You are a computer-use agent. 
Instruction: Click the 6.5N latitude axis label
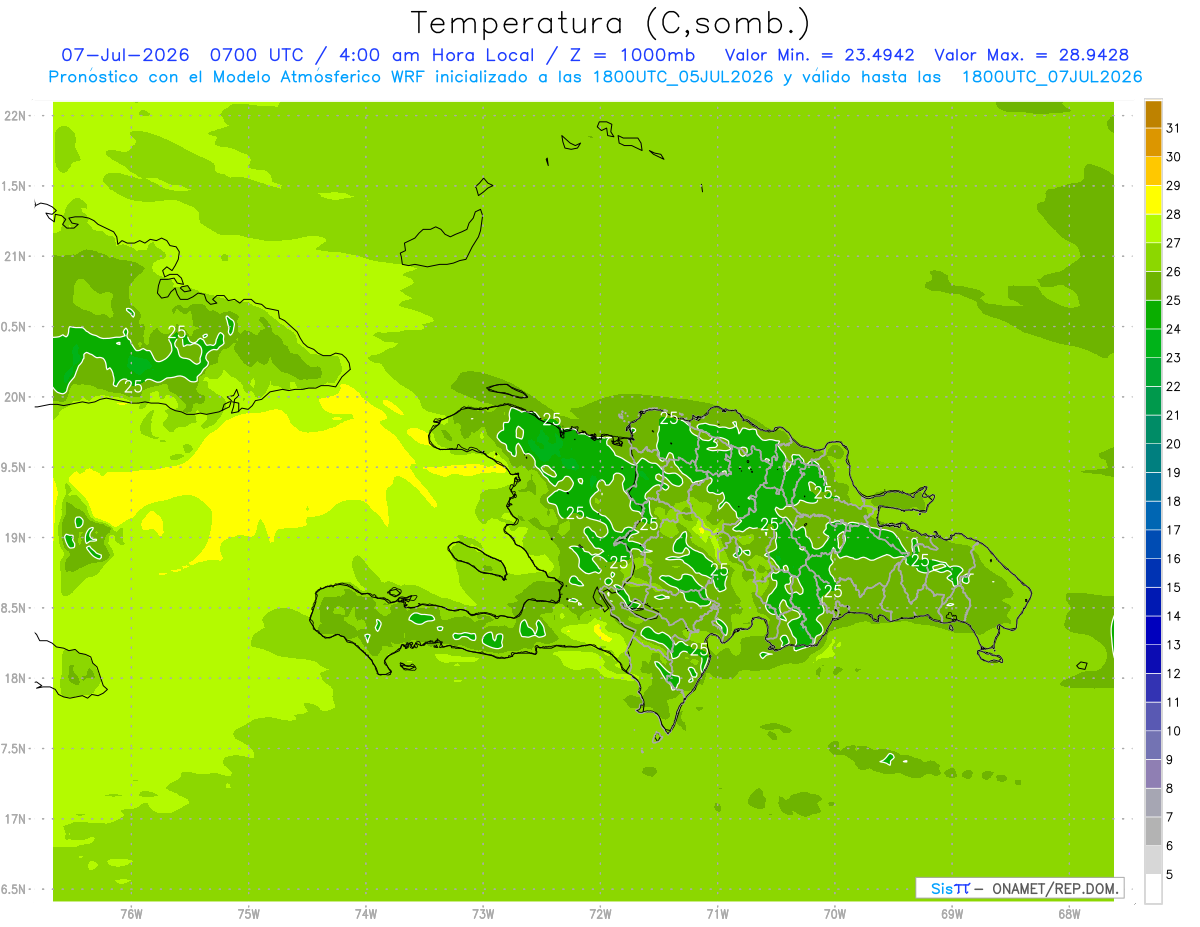tap(14, 889)
